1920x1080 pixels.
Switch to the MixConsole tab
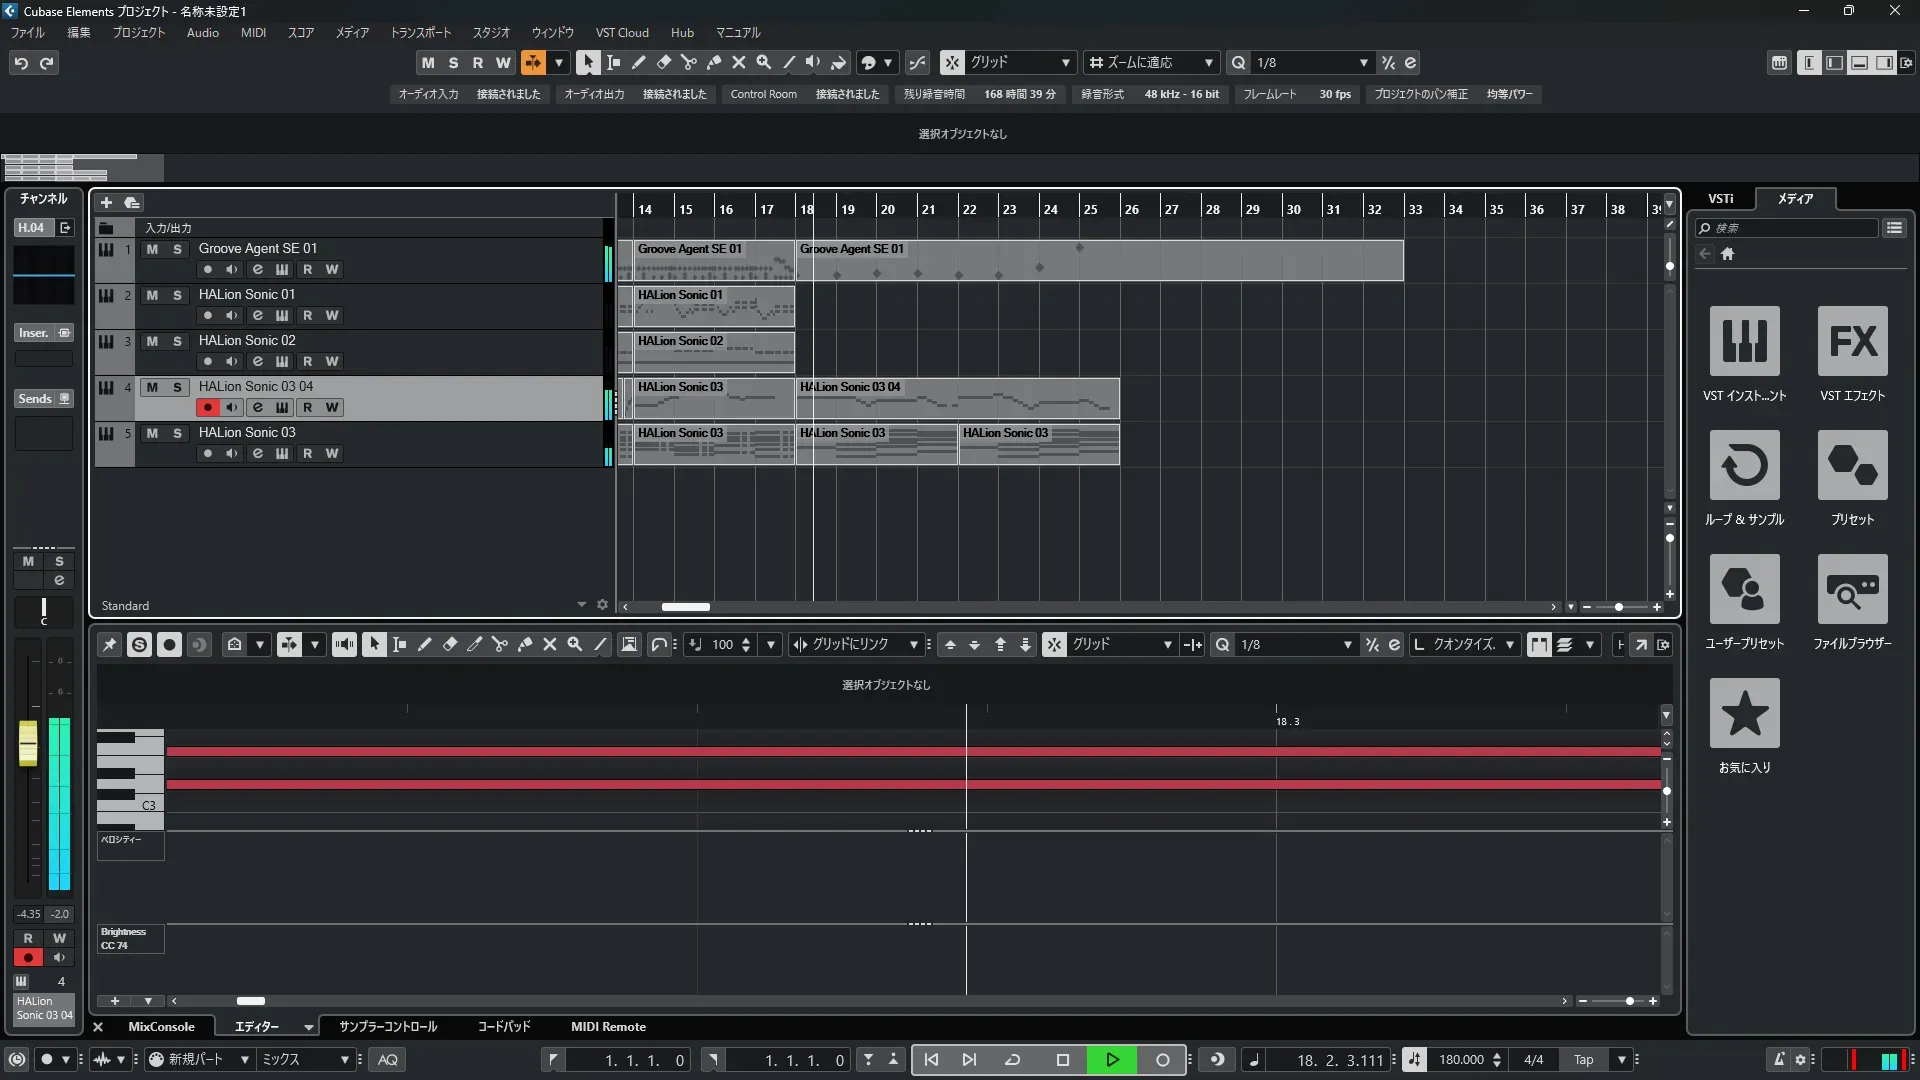pyautogui.click(x=161, y=1027)
